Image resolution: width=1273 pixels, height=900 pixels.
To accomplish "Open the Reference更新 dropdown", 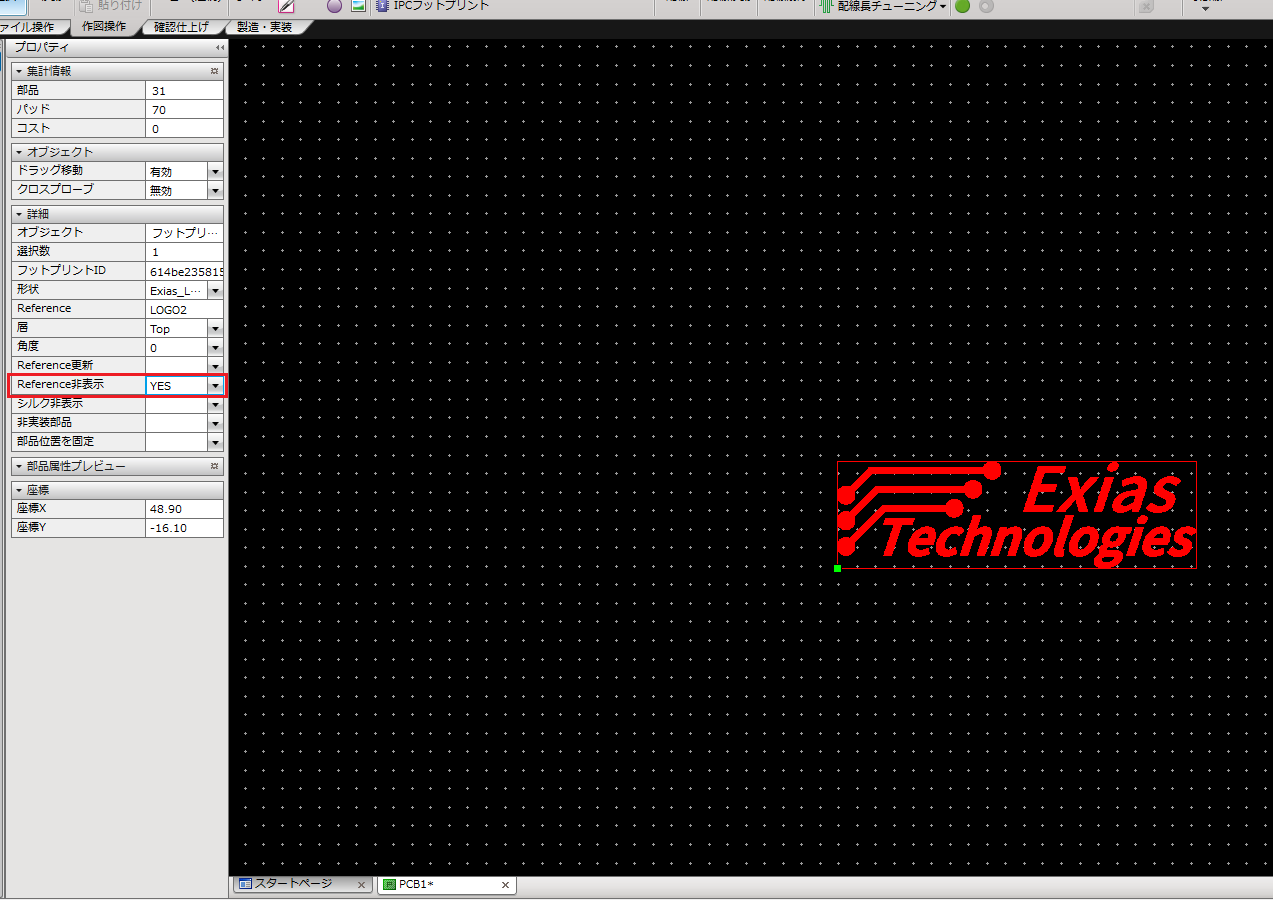I will click(x=215, y=366).
